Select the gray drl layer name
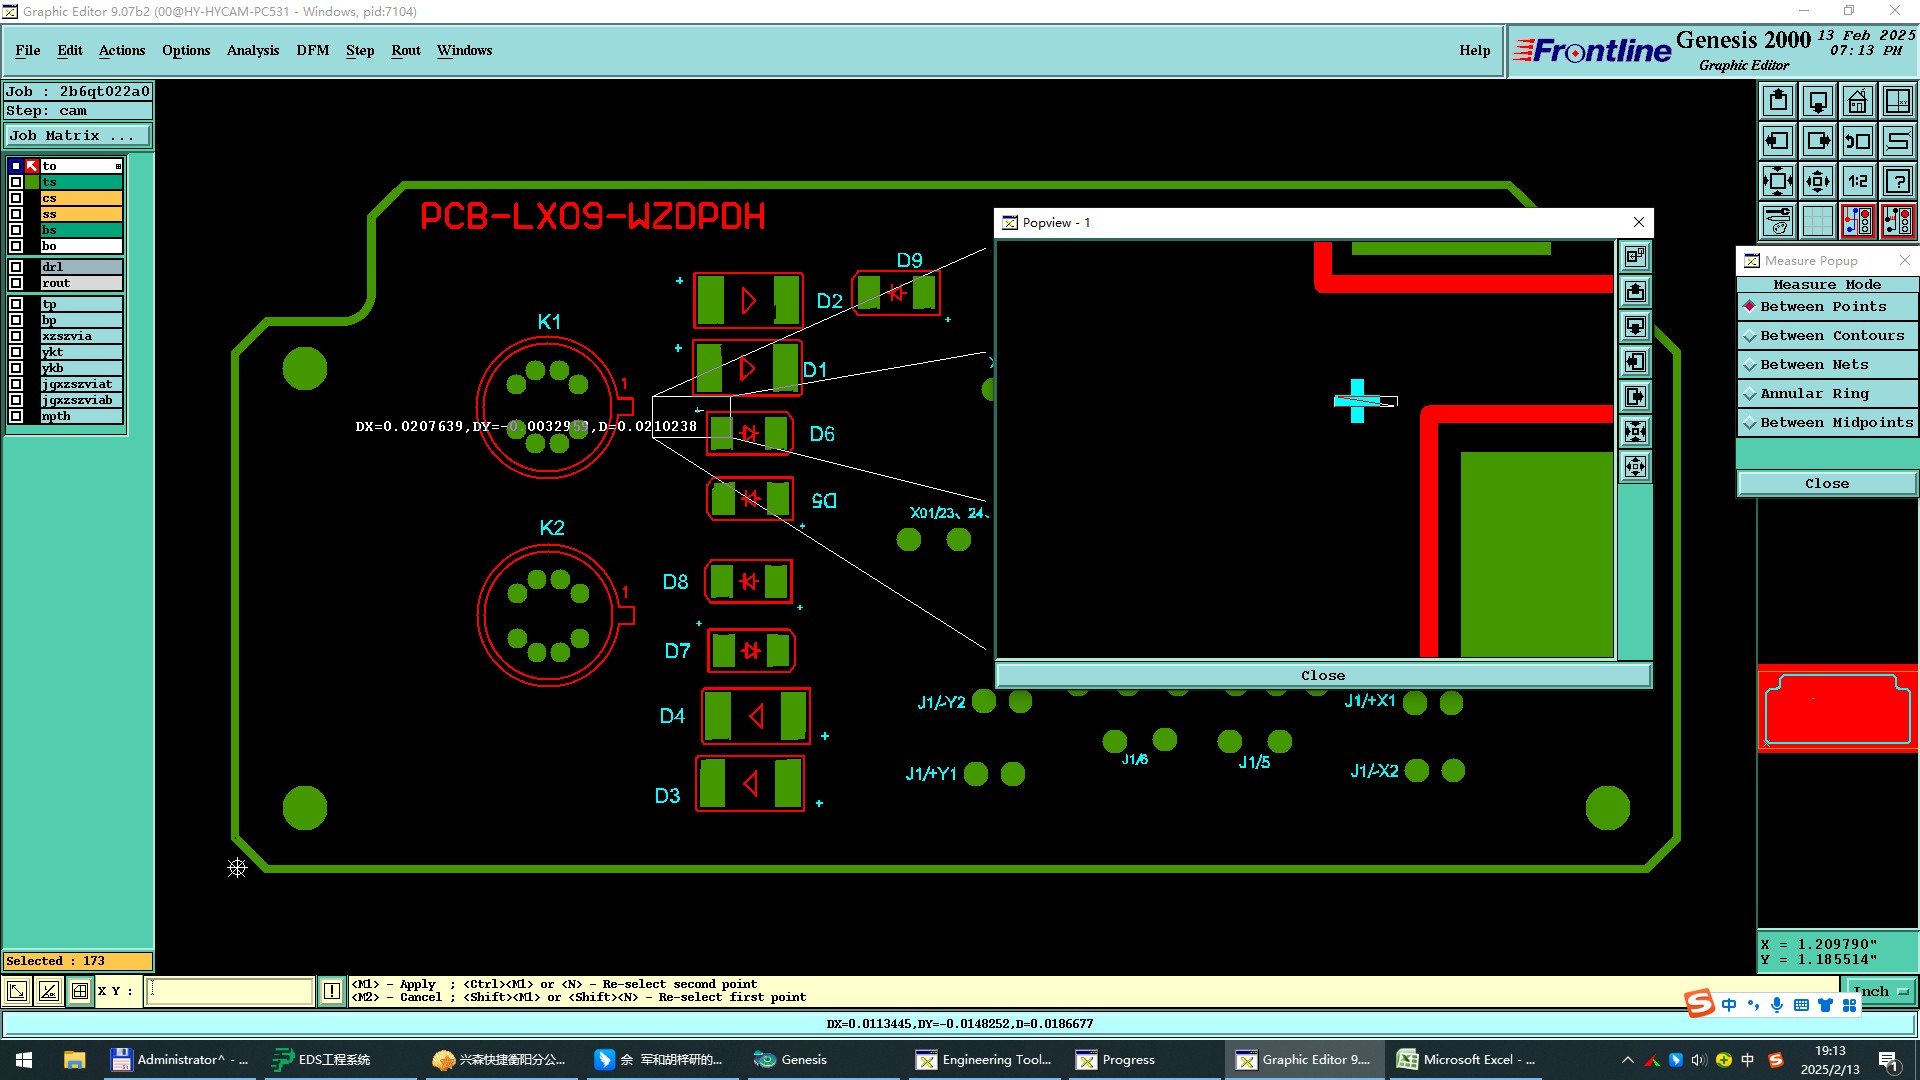Image resolution: width=1920 pixels, height=1080 pixels. [x=81, y=267]
